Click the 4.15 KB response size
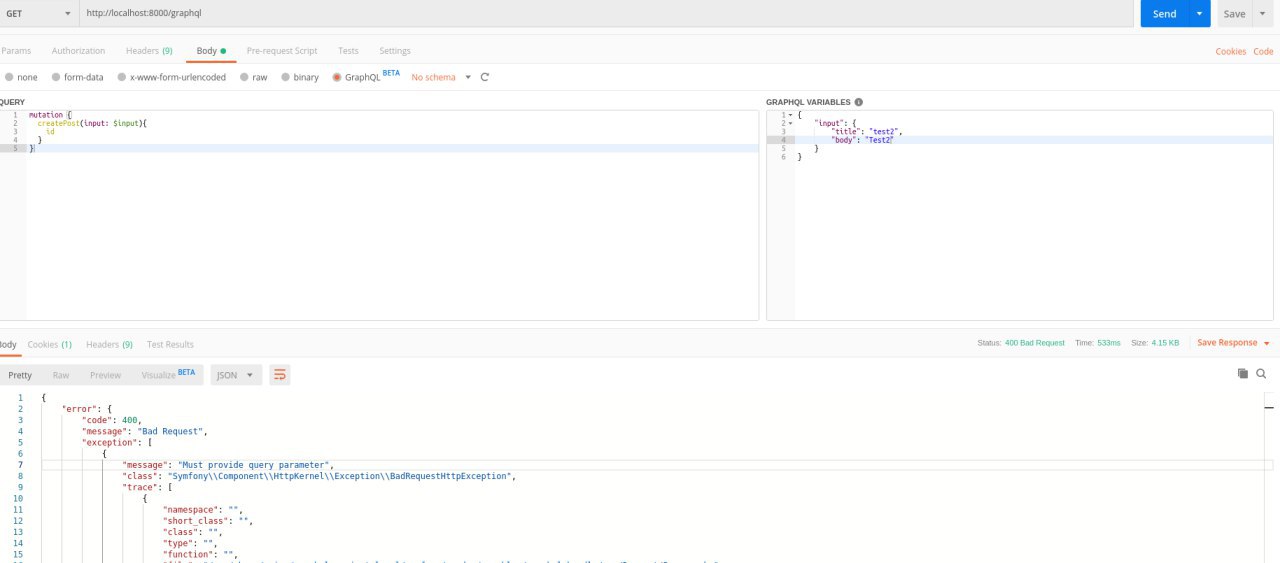Image resolution: width=1280 pixels, height=563 pixels. (1165, 343)
